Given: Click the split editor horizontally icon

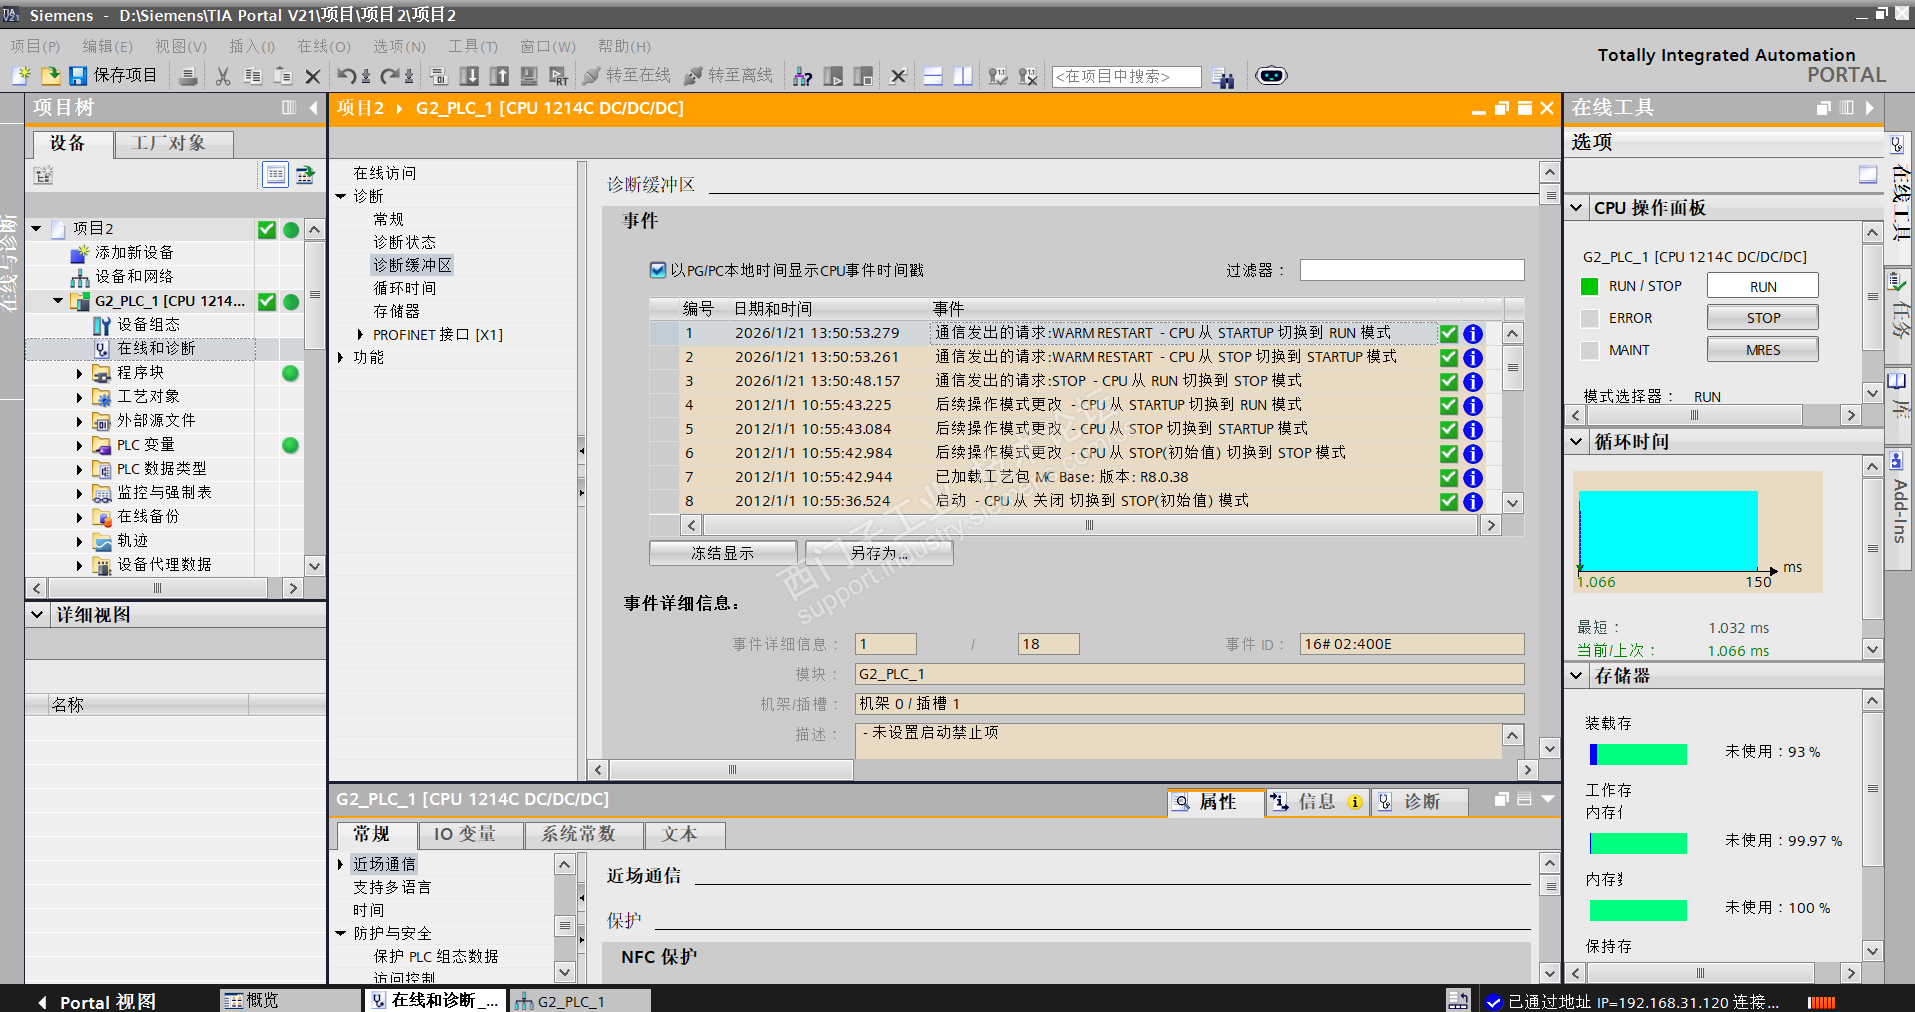Looking at the screenshot, I should (933, 76).
